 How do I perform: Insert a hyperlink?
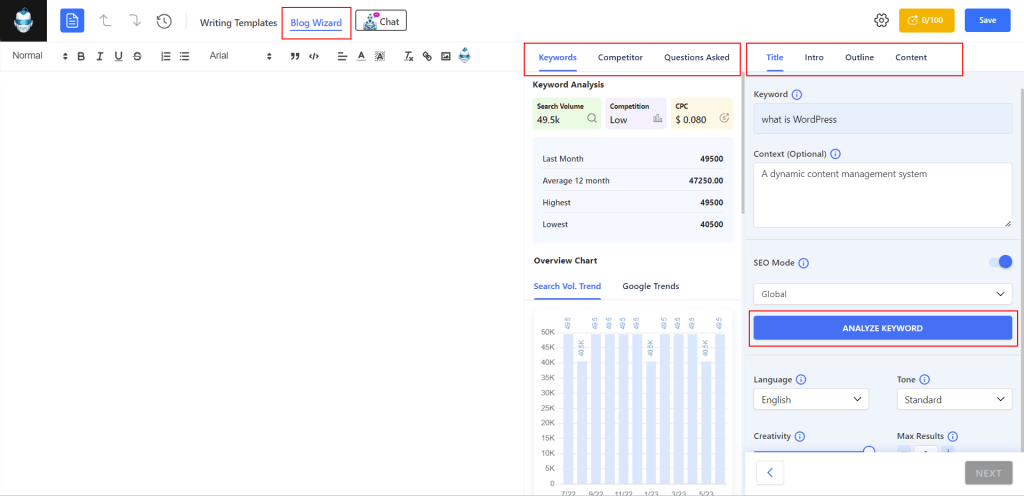tap(427, 57)
